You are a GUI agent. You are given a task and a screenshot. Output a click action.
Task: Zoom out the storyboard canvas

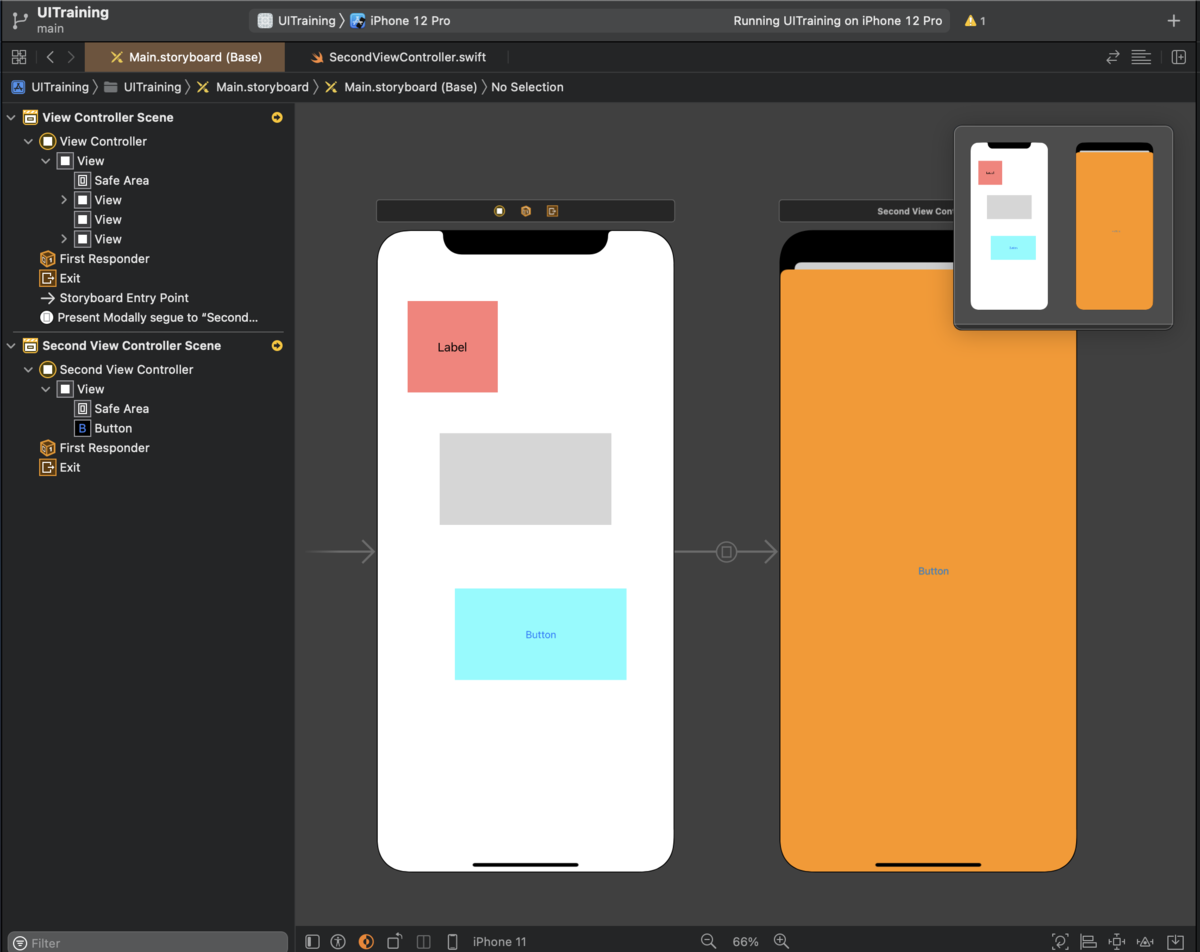pos(708,941)
